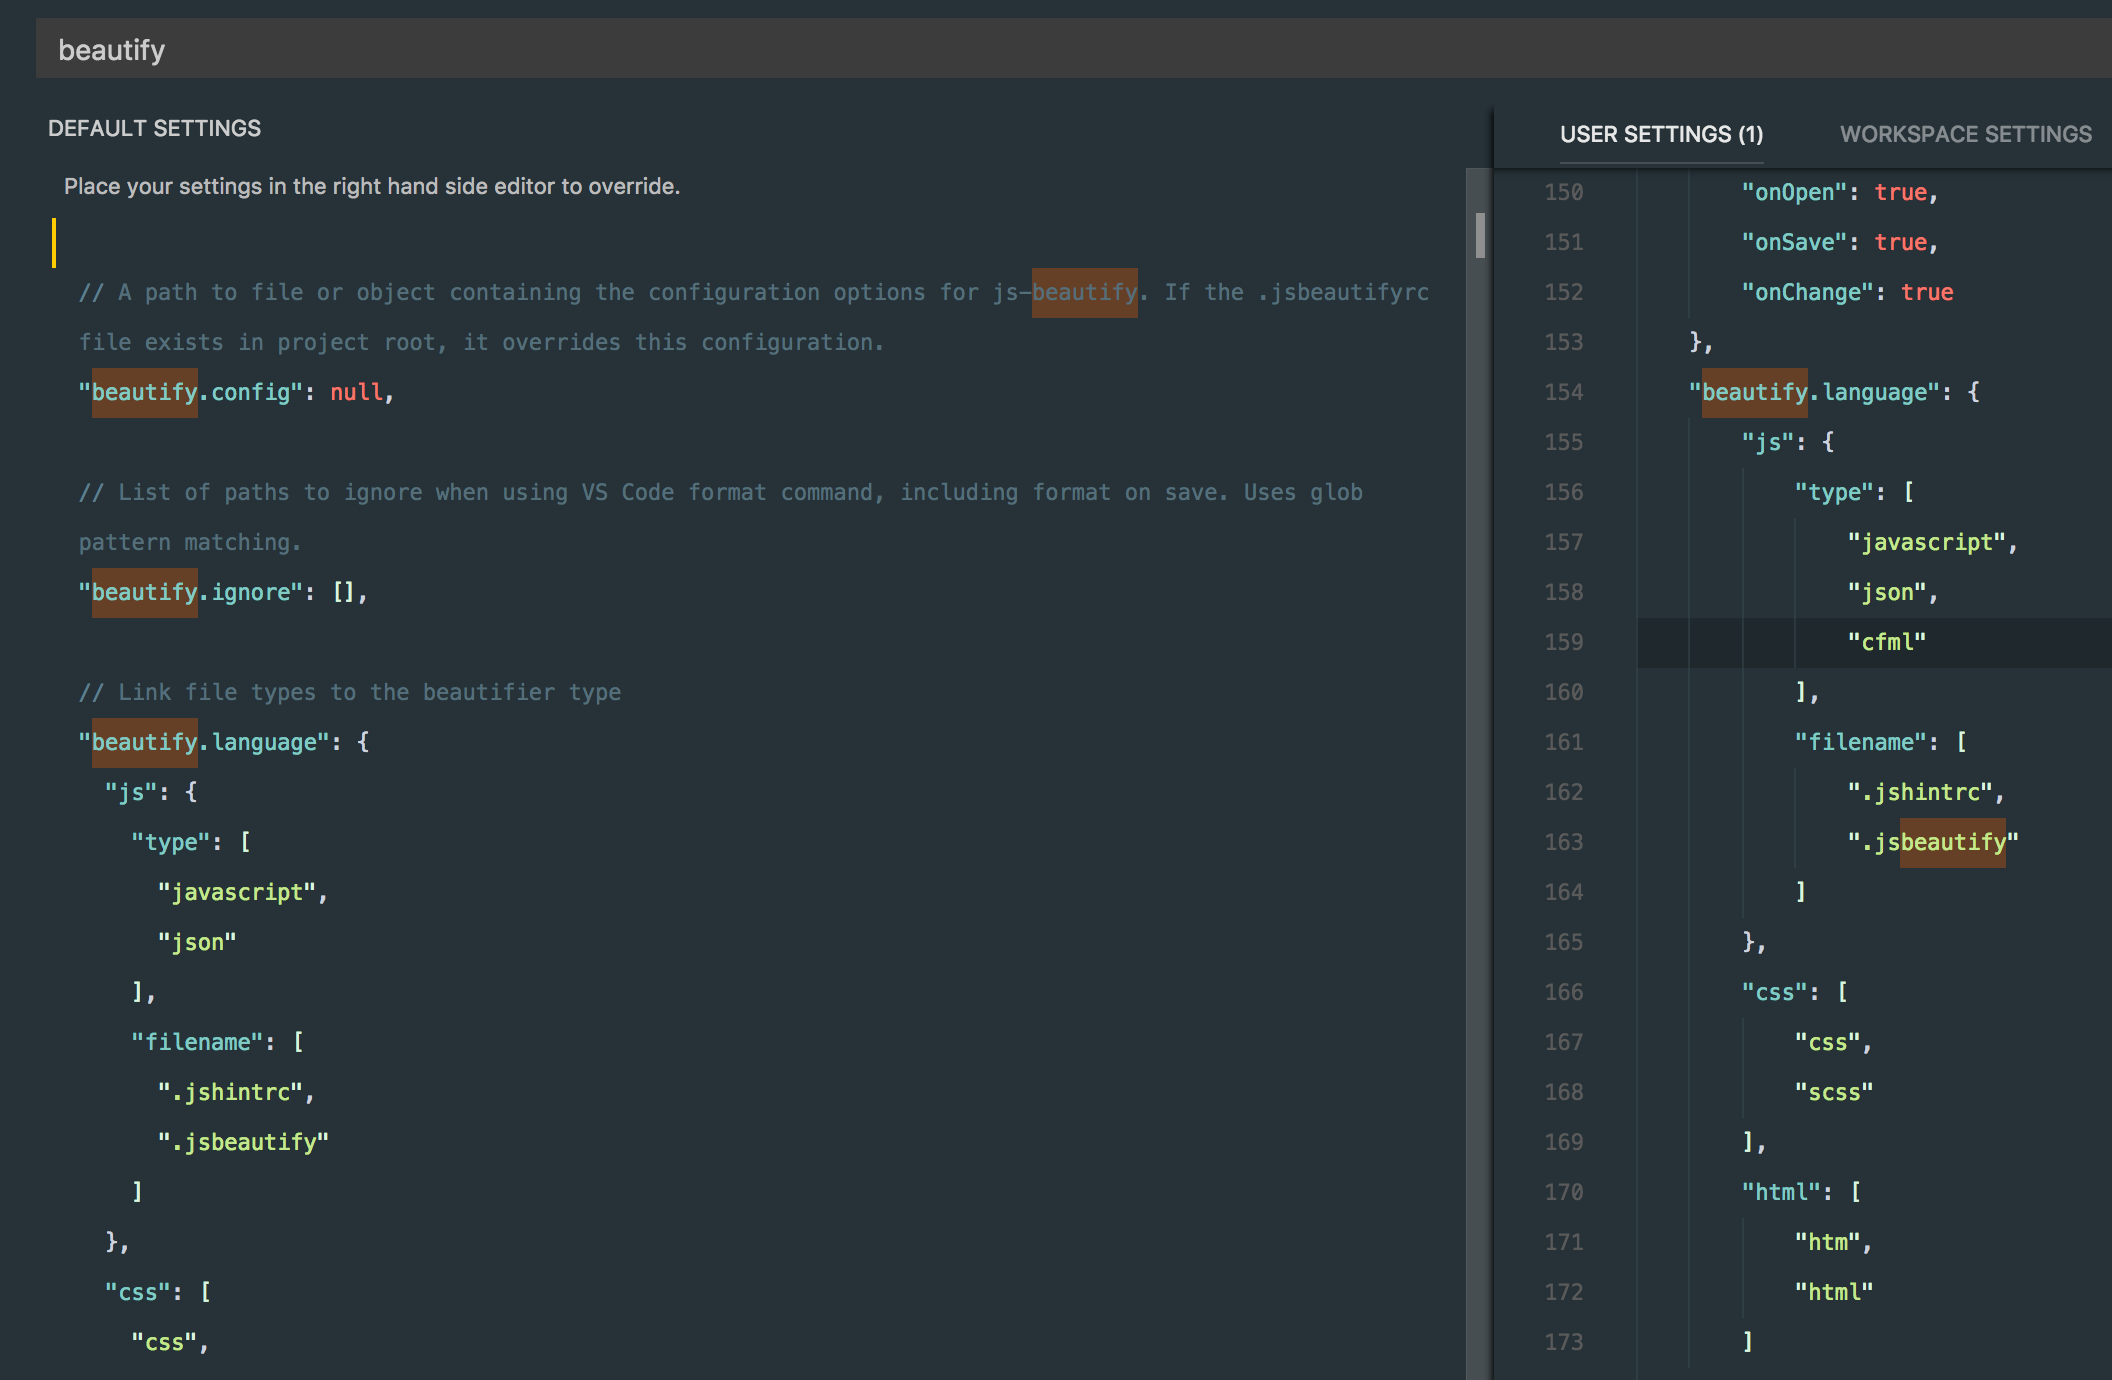Click "scss" entry in user settings
The height and width of the screenshot is (1380, 2112).
tap(1833, 1092)
